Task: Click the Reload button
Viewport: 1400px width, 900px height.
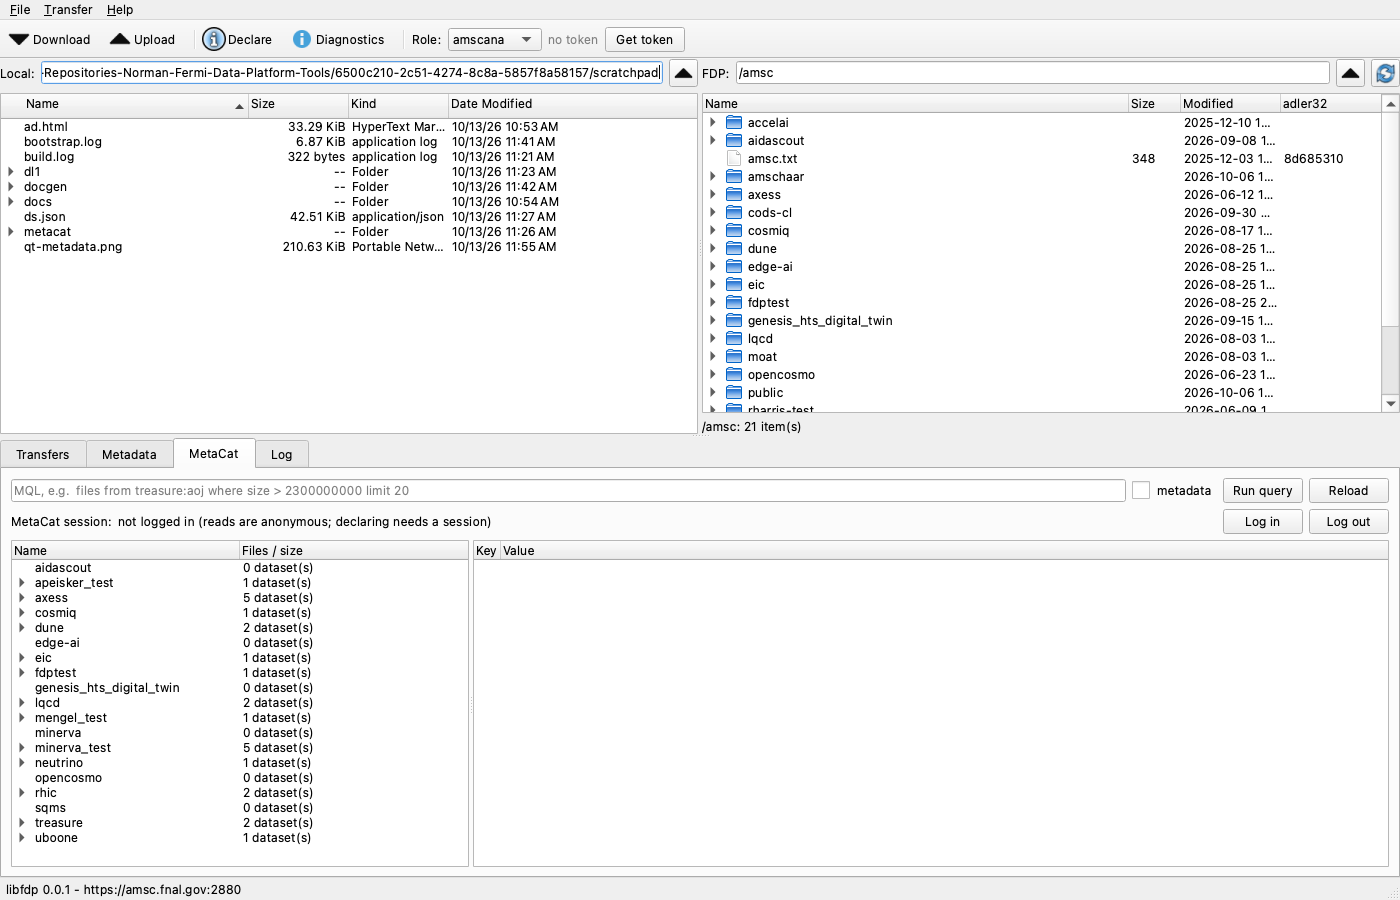Action: point(1348,491)
